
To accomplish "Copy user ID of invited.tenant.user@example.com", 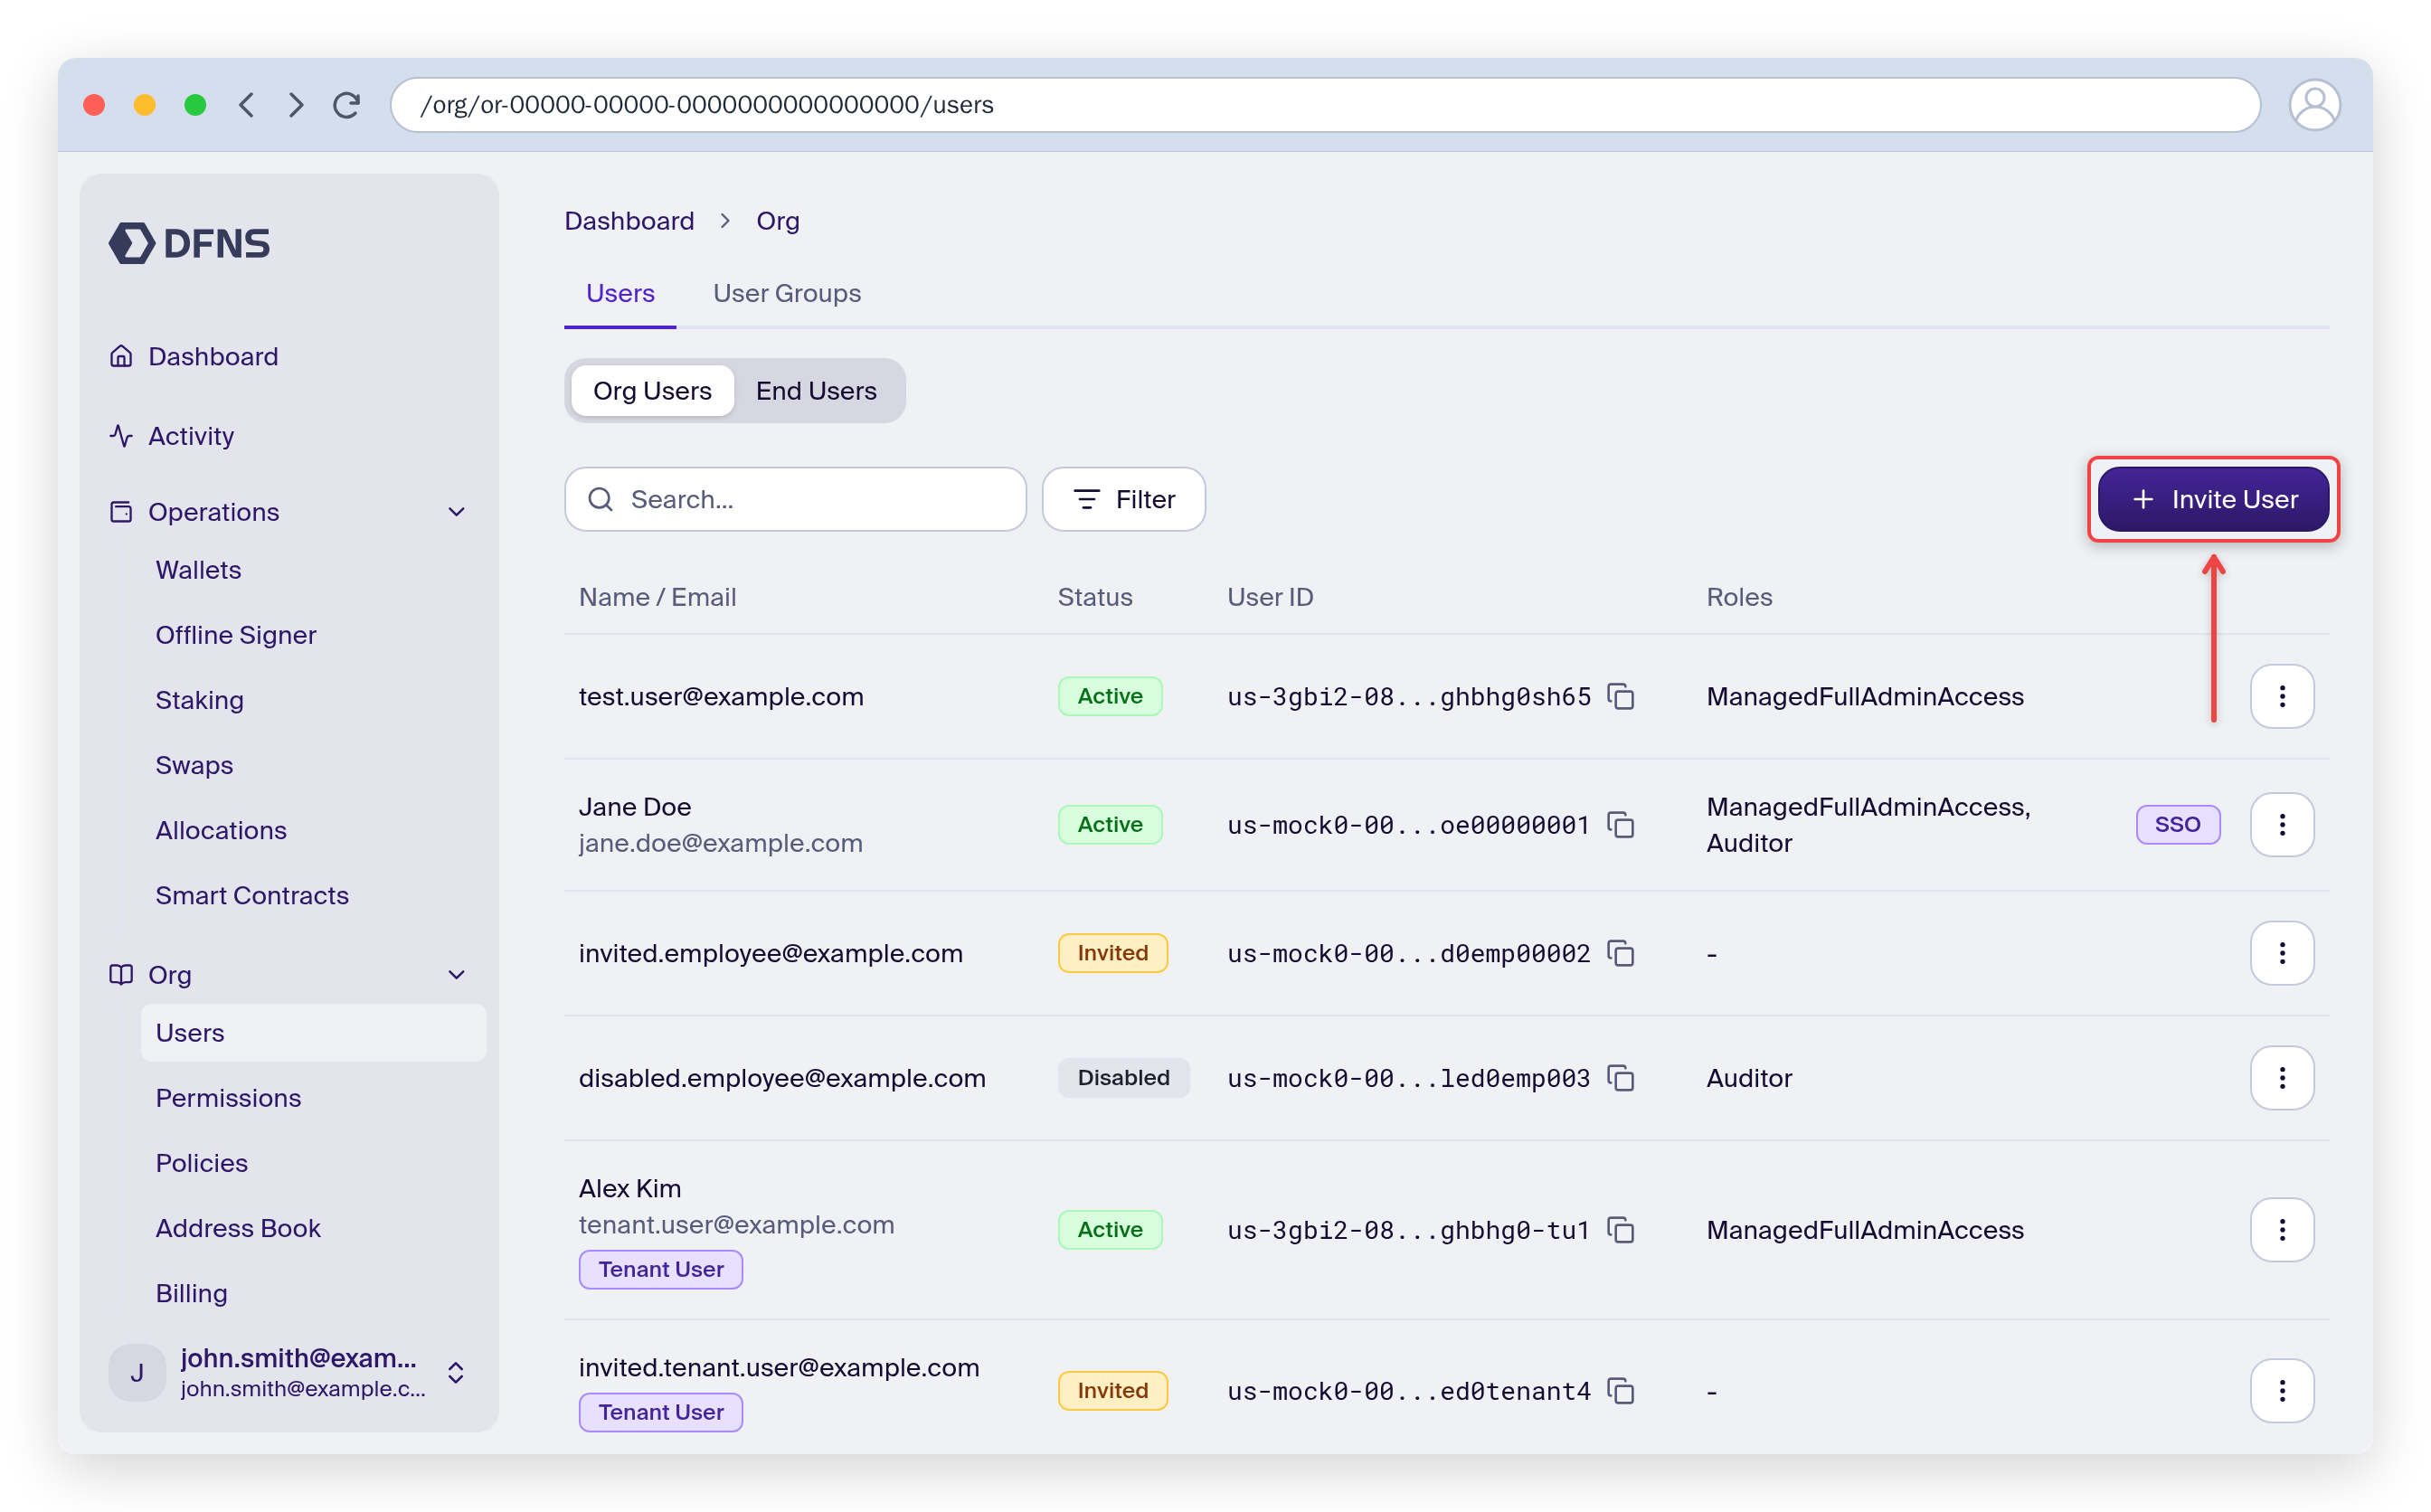I will tap(1620, 1391).
